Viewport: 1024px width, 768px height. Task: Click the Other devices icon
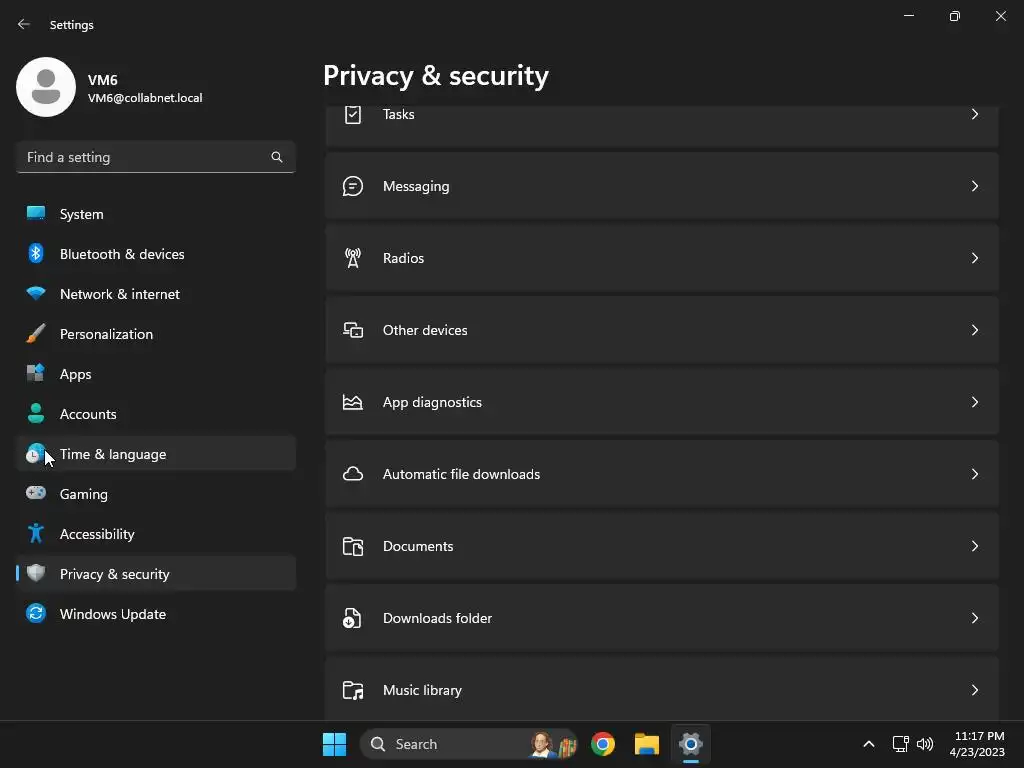click(x=352, y=330)
